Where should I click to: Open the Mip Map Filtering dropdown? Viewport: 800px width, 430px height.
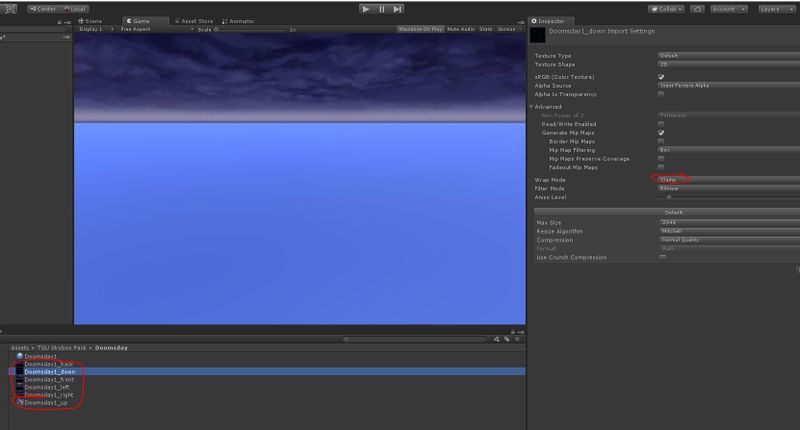729,150
